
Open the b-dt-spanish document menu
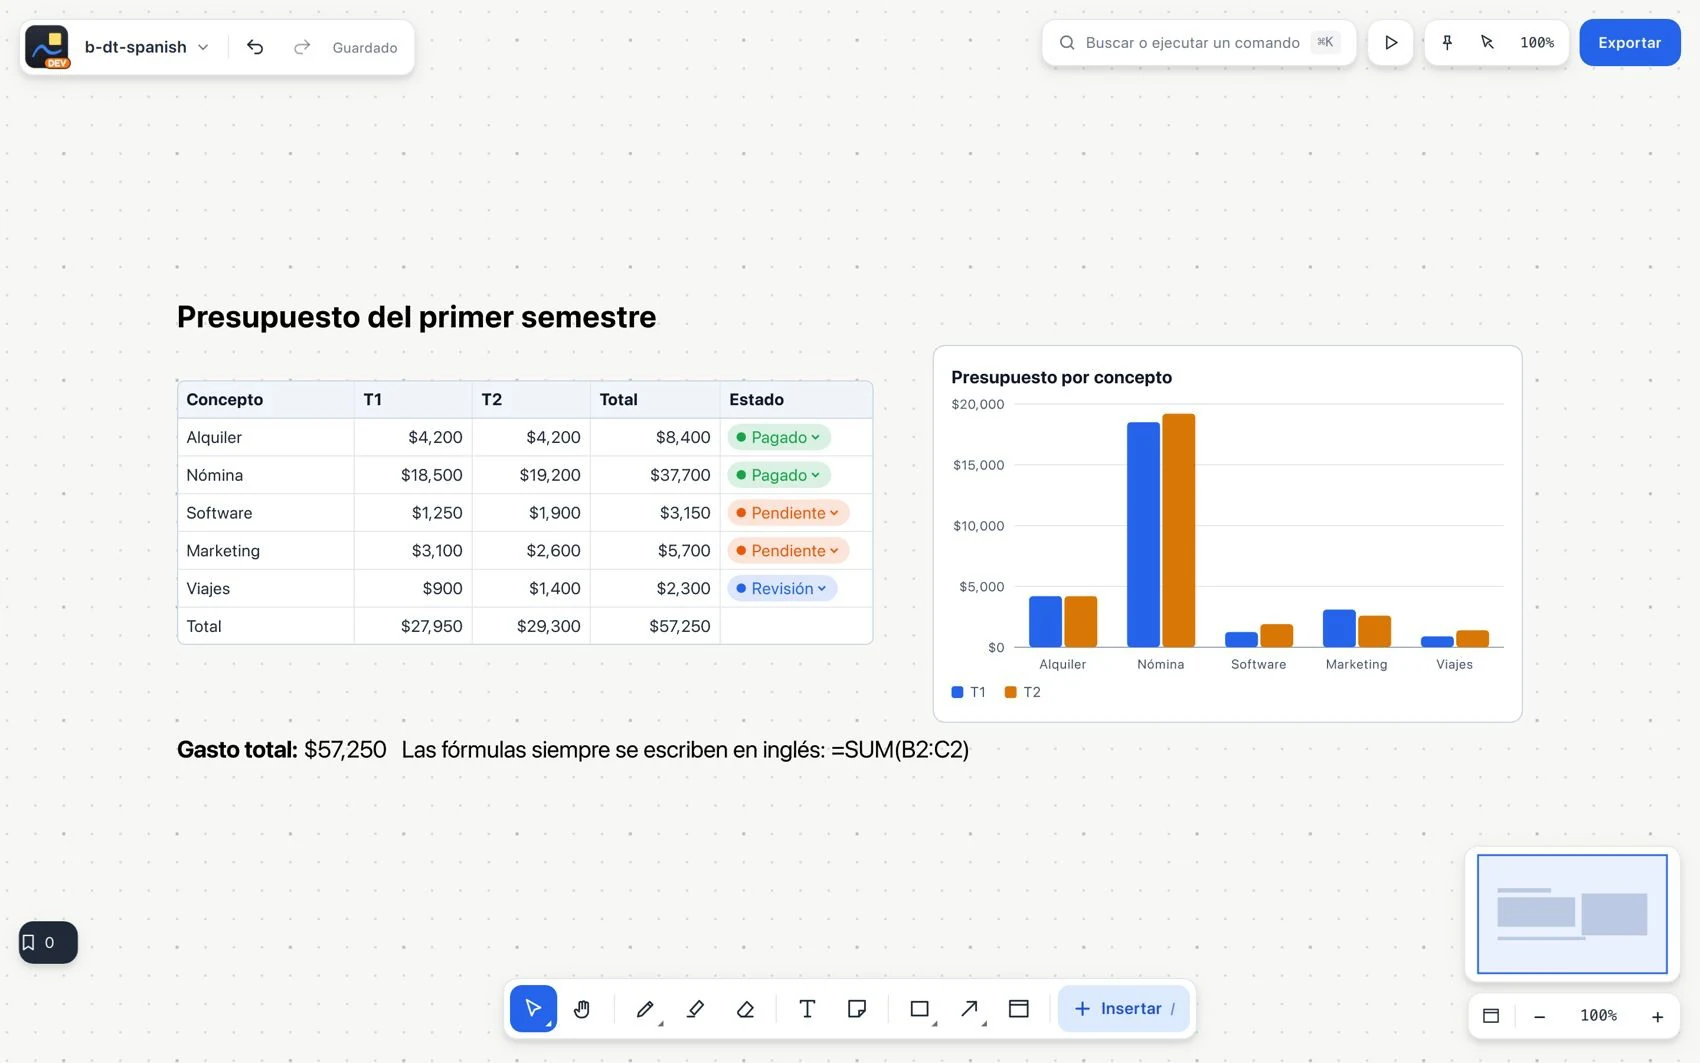[146, 47]
